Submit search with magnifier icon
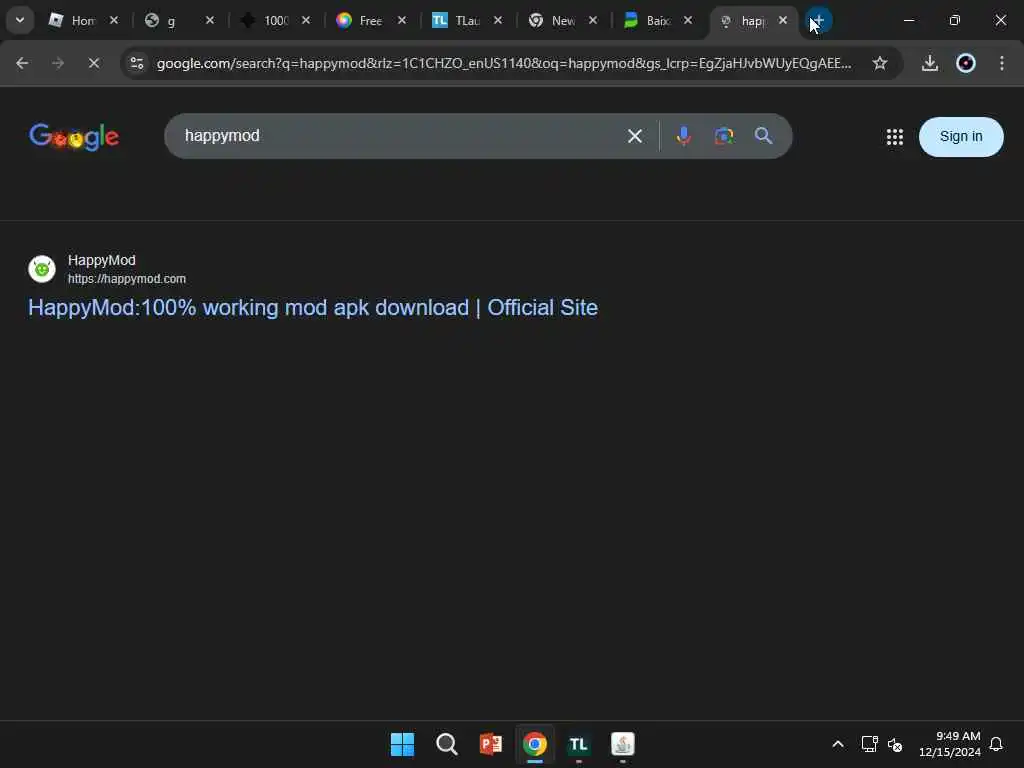1024x768 pixels. [763, 136]
